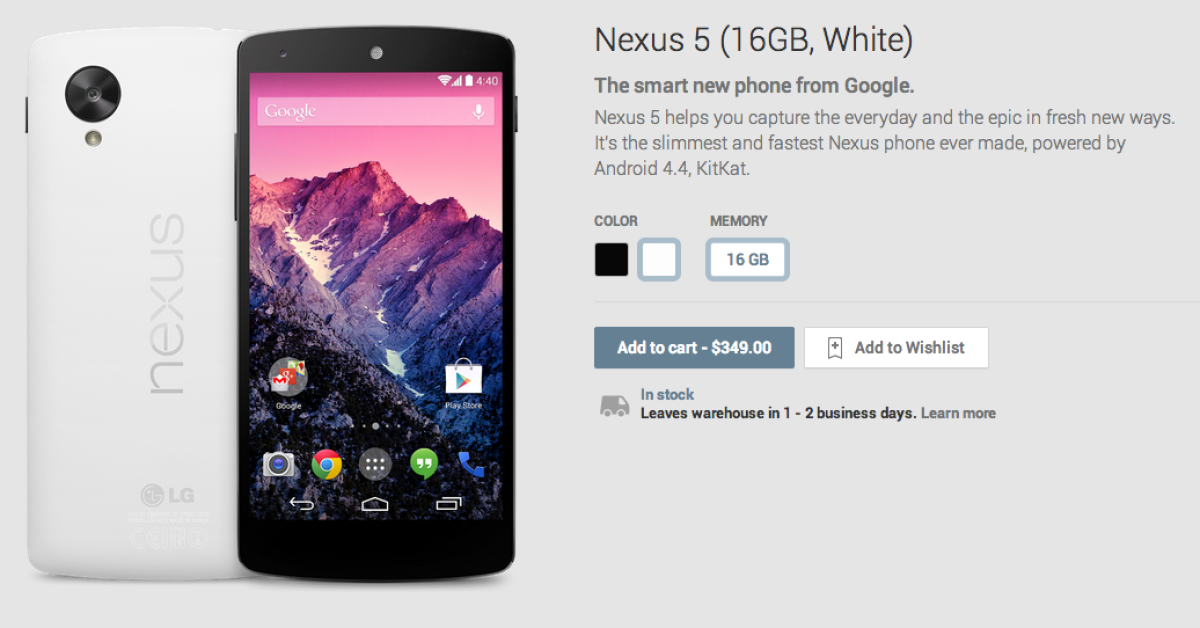This screenshot has height=628, width=1200.
Task: Tap the recent apps navigation button
Action: click(x=449, y=503)
